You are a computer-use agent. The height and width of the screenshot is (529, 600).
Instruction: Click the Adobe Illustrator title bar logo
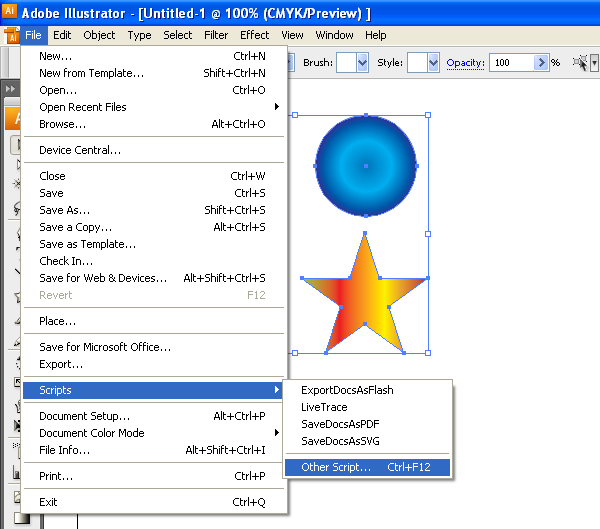pos(9,11)
